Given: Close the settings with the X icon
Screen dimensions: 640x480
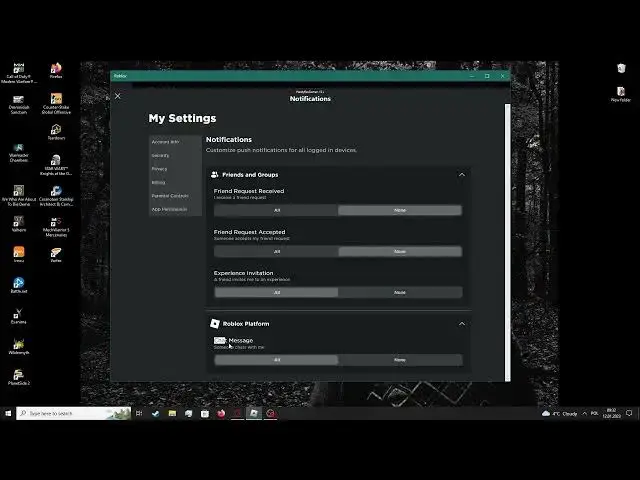Looking at the screenshot, I should click(118, 96).
